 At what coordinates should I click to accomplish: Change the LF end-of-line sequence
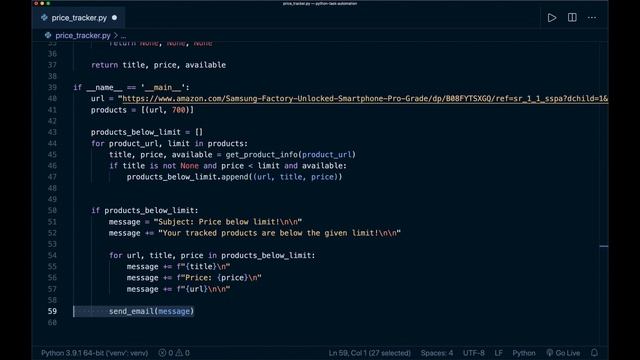tap(498, 353)
